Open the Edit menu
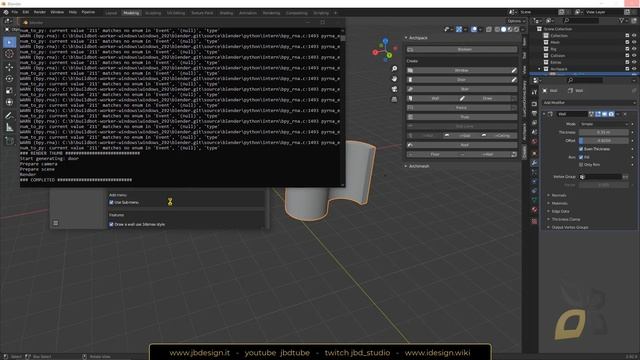Screen dimensions: 640x360 point(26,12)
